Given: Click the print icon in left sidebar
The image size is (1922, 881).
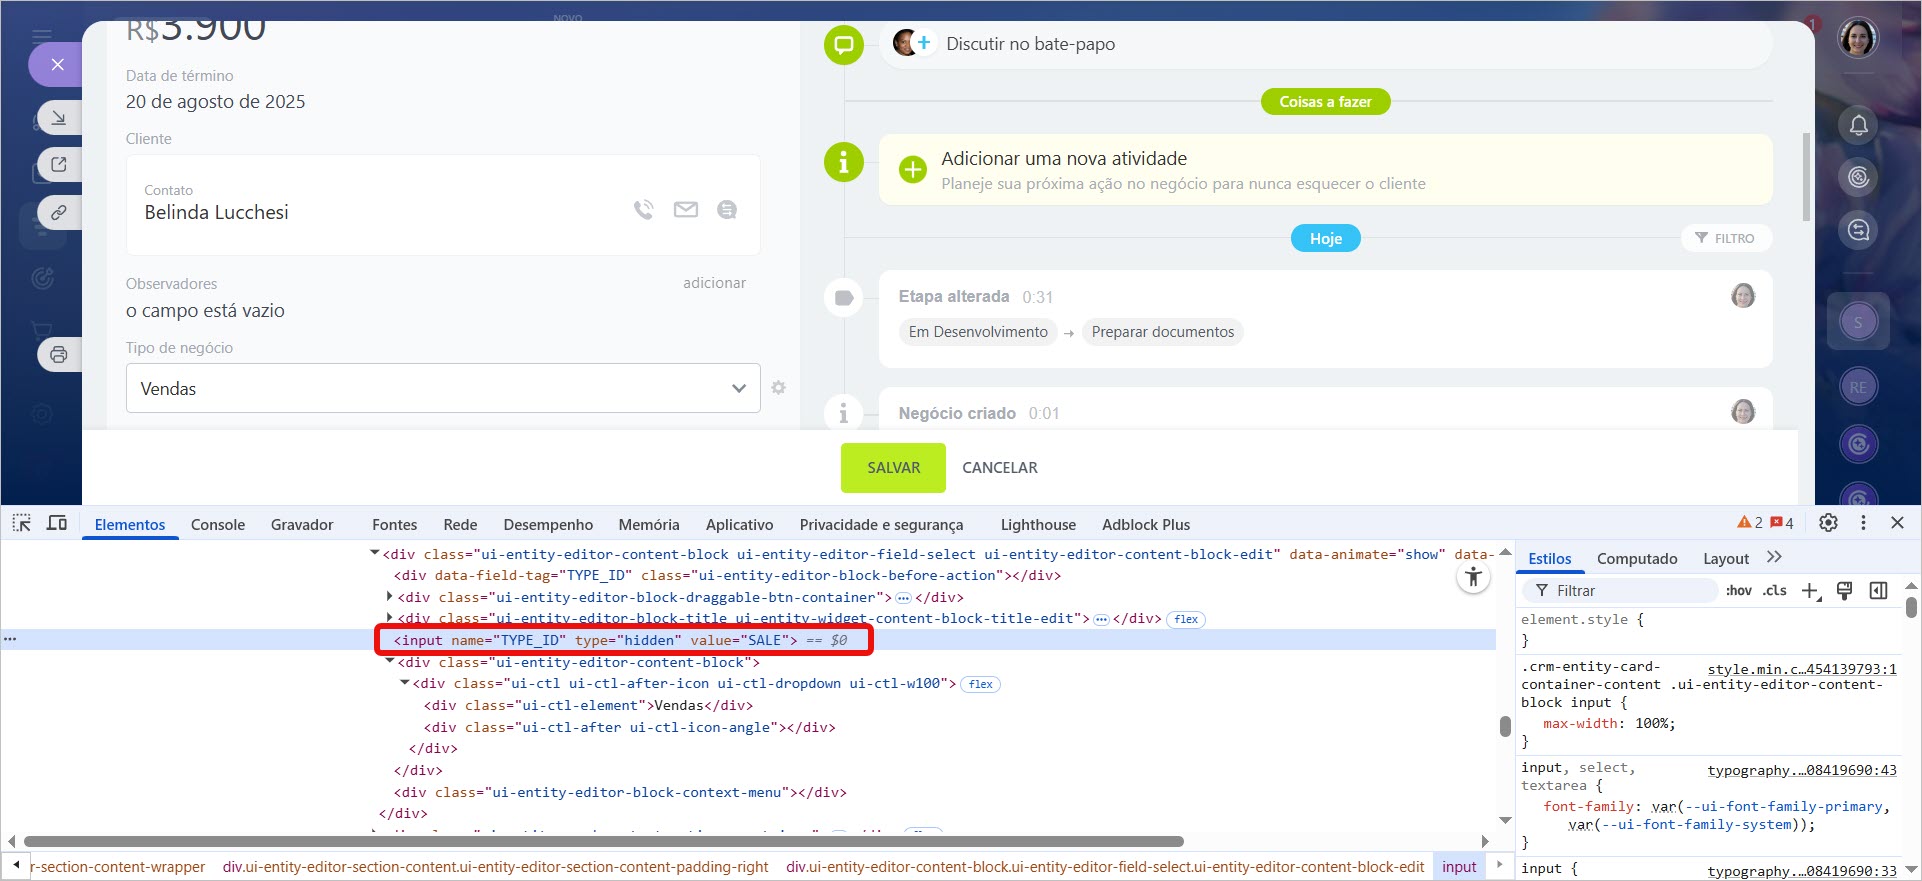Looking at the screenshot, I should [59, 355].
